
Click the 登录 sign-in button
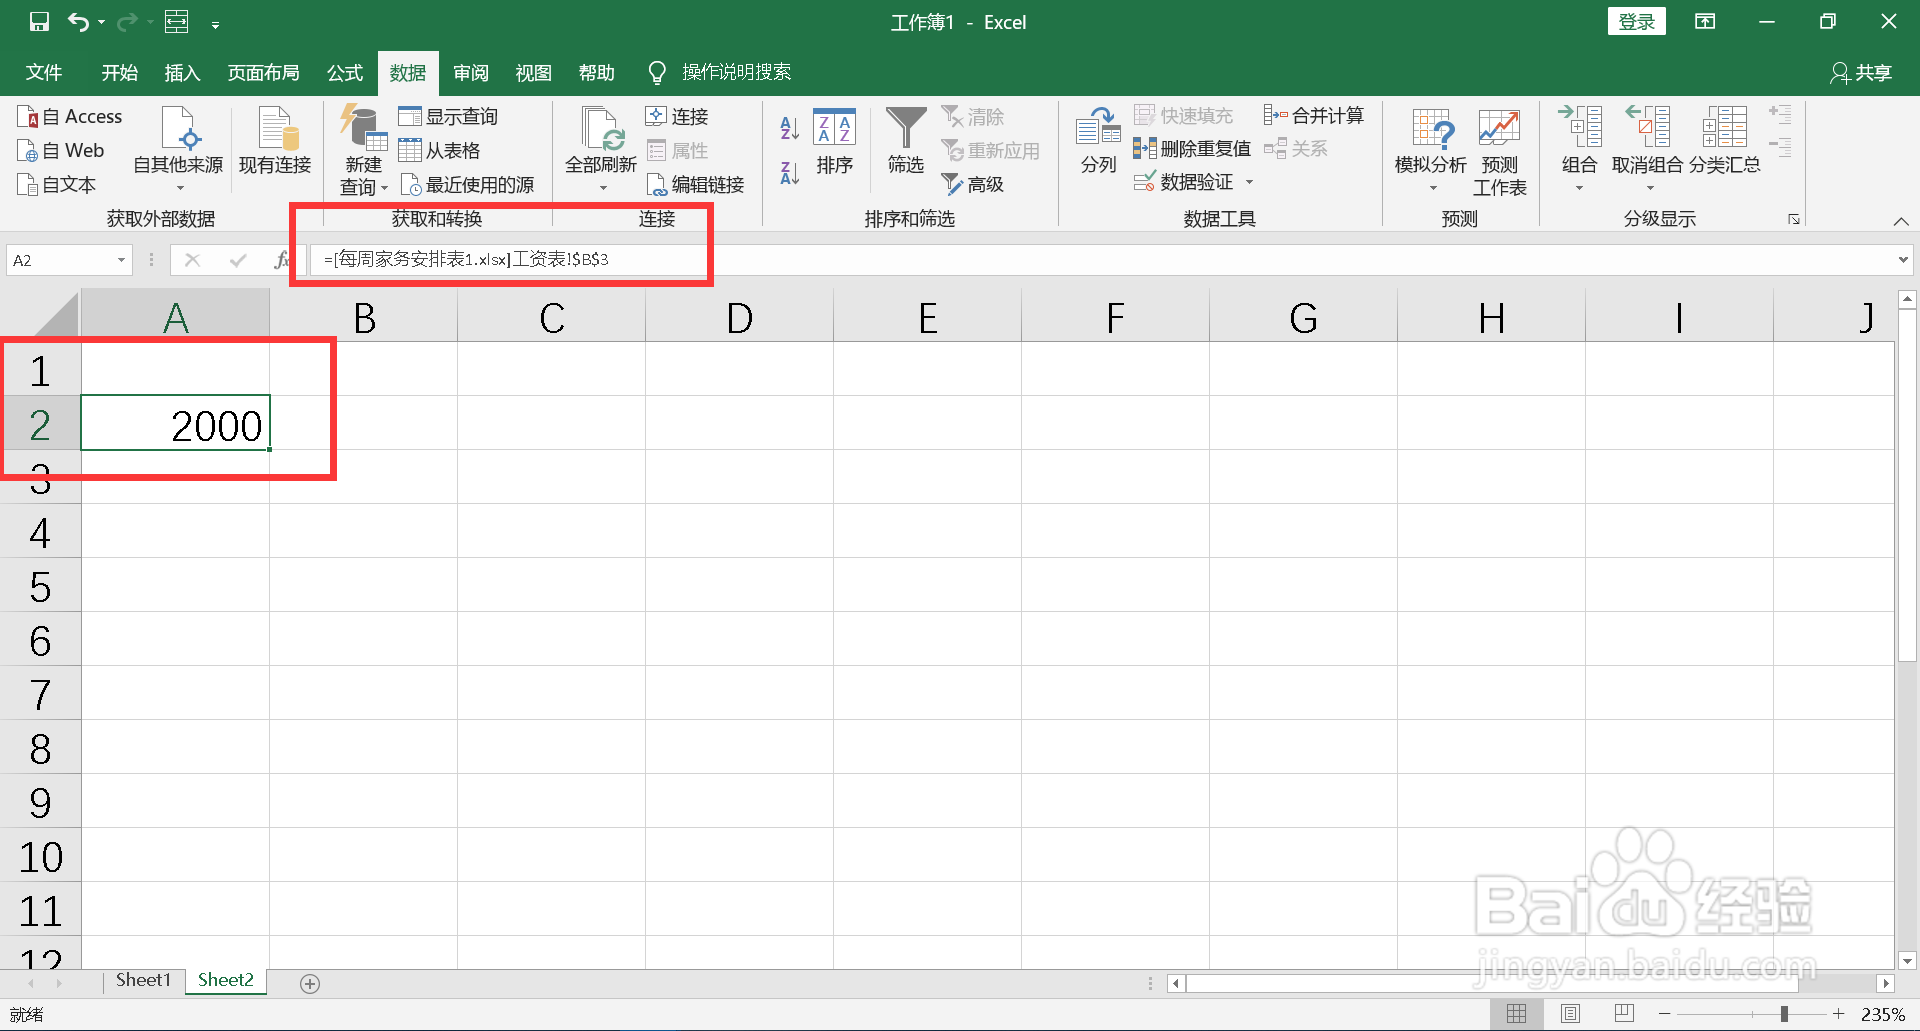pos(1636,20)
